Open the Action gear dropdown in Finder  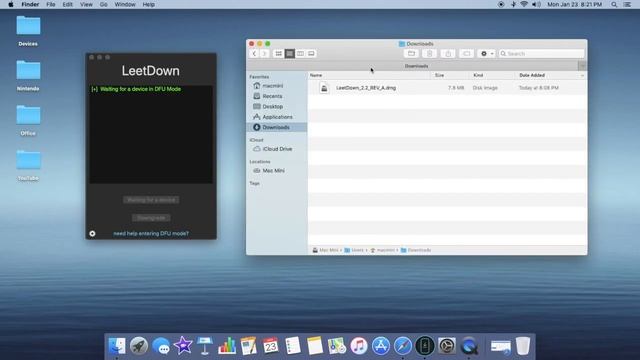[486, 53]
